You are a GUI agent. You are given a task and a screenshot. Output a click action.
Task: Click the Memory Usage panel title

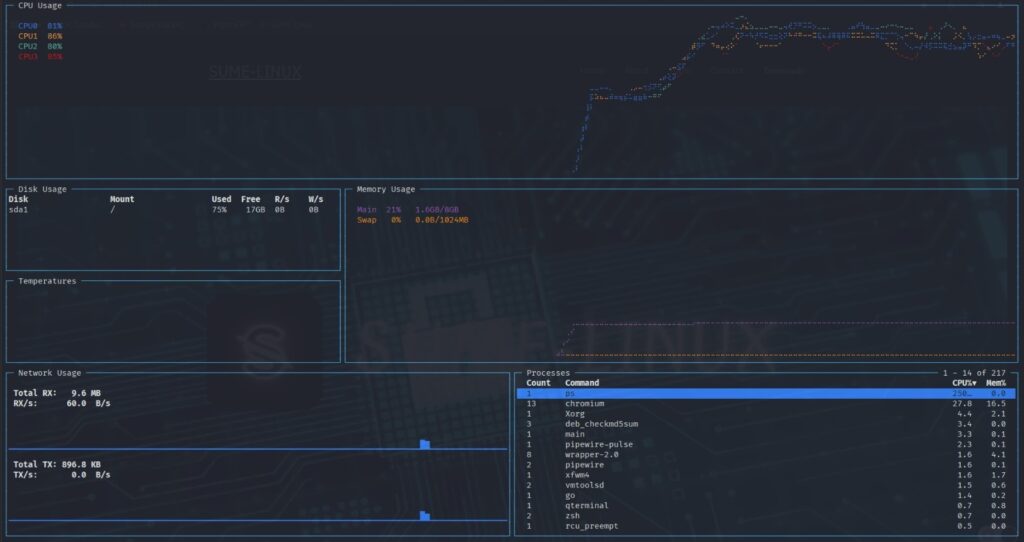pos(386,189)
